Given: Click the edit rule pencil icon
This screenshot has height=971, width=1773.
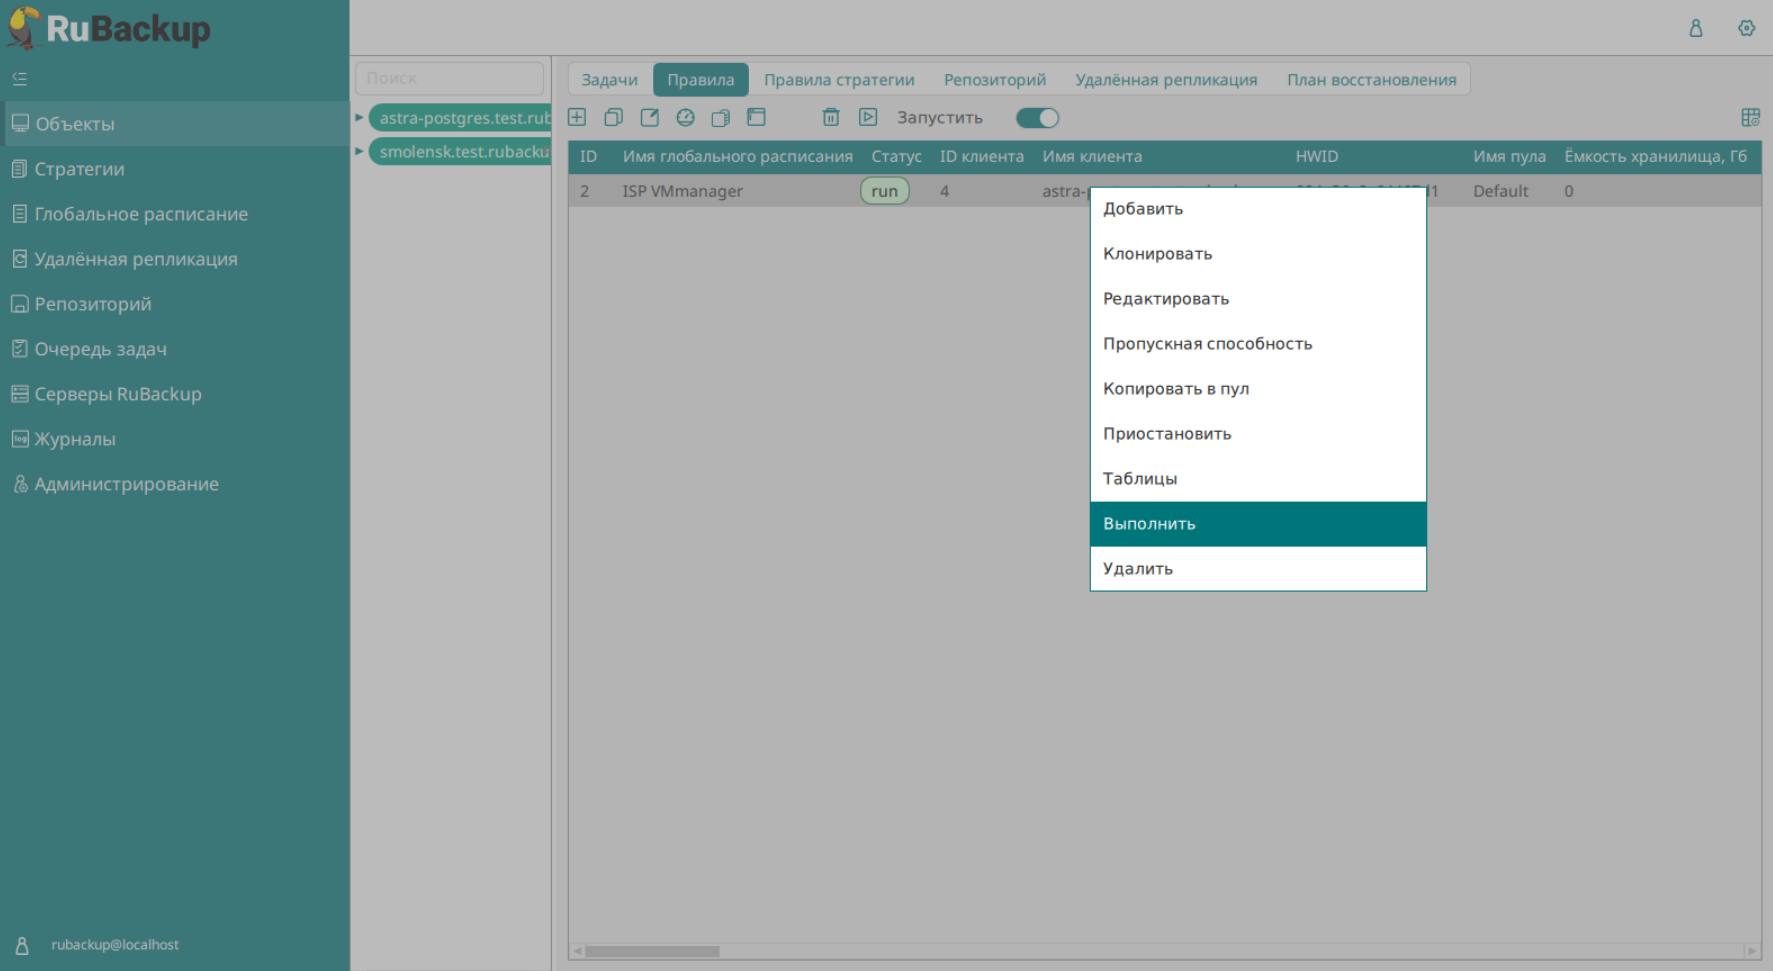Looking at the screenshot, I should [x=649, y=118].
